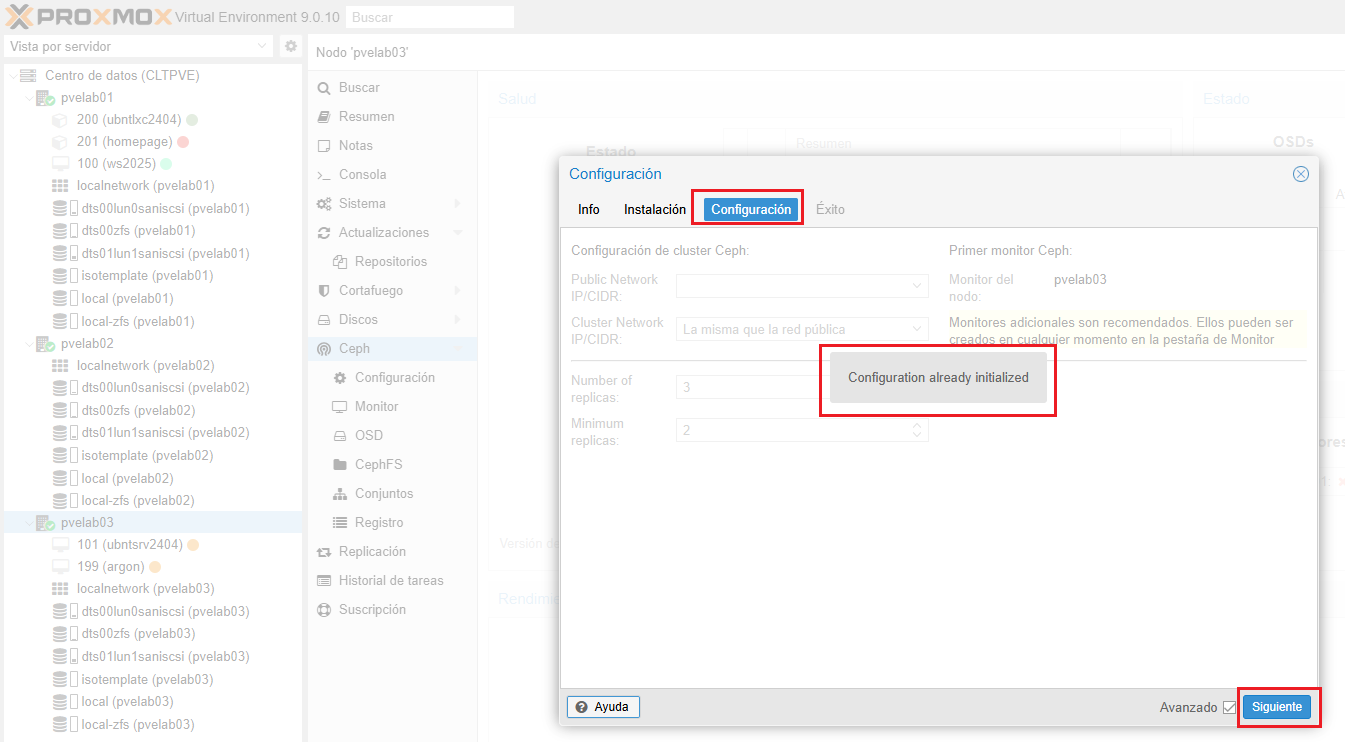1345x742 pixels.
Task: Click the Historial de tareas list icon
Action: [x=324, y=581]
